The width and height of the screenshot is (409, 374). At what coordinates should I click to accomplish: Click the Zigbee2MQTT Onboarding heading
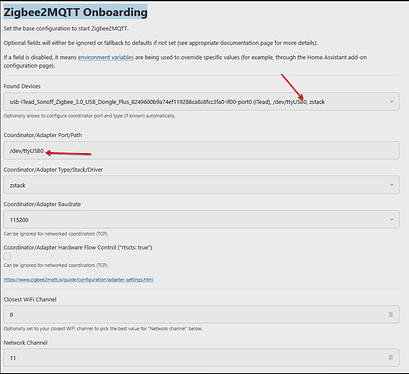pyautogui.click(x=75, y=12)
